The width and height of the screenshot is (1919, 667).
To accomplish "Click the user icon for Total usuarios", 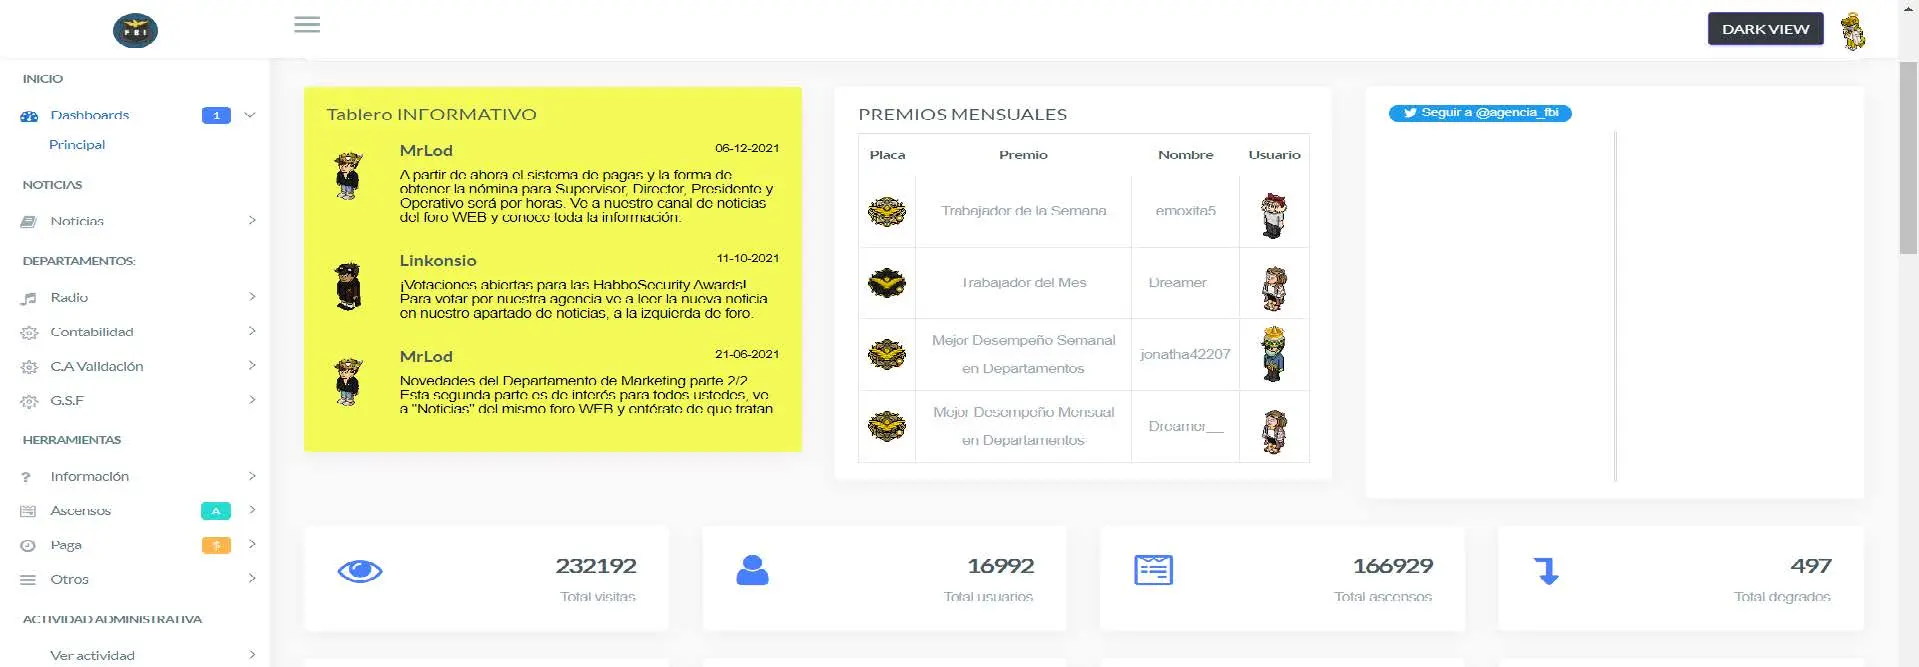I will click(752, 570).
